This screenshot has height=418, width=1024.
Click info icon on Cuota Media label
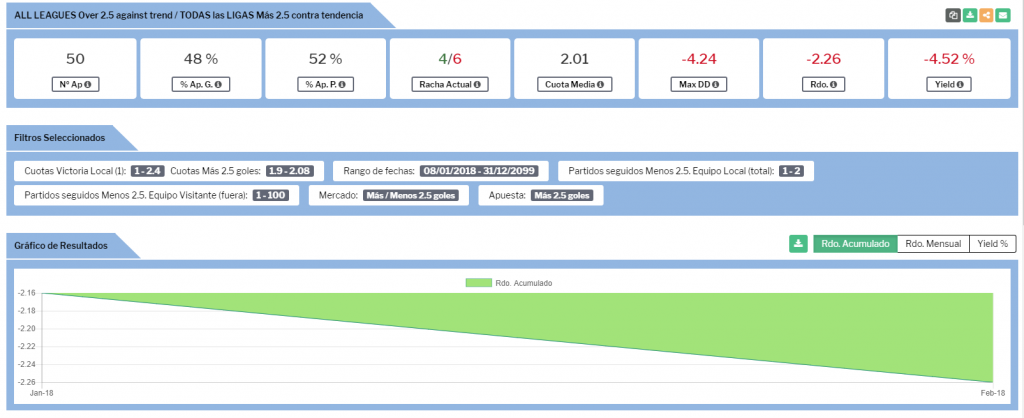[600, 84]
